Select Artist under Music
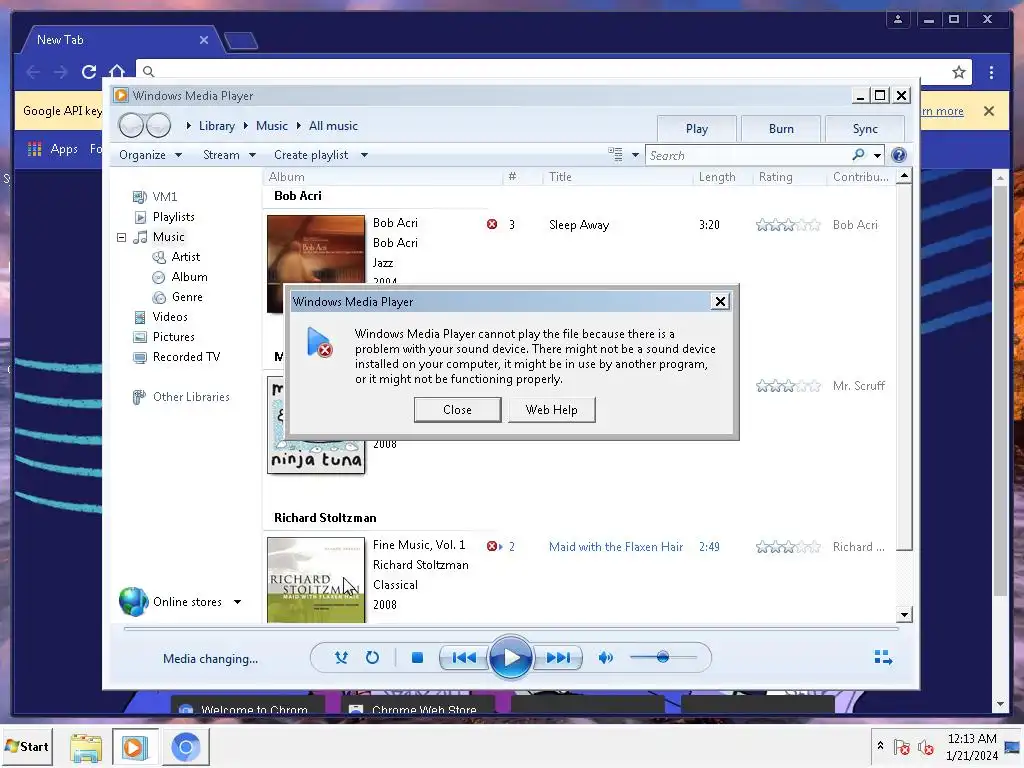This screenshot has height=768, width=1024. [x=185, y=257]
